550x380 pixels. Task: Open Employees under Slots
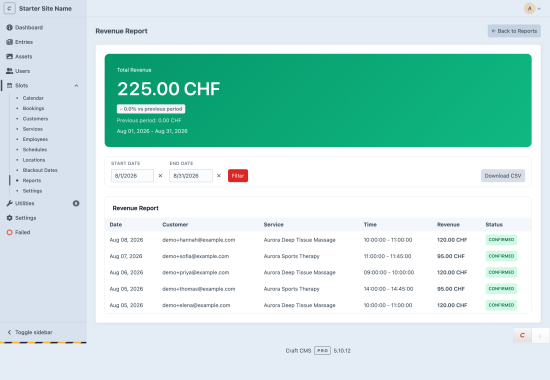point(35,139)
